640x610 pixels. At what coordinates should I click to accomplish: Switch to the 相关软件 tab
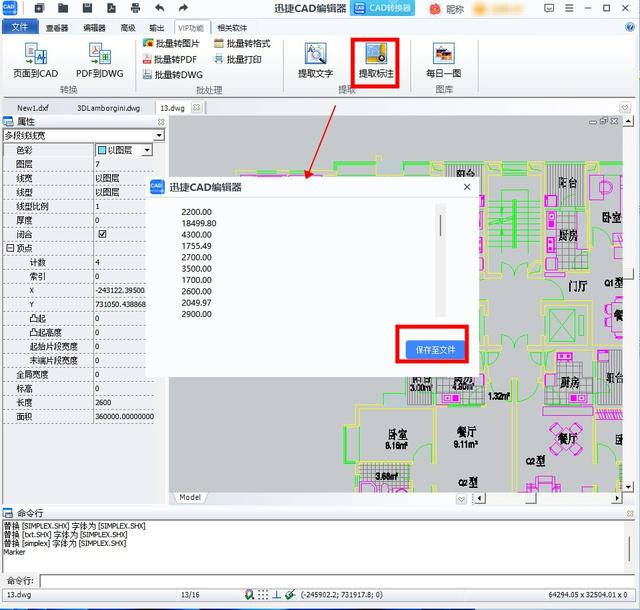[232, 28]
